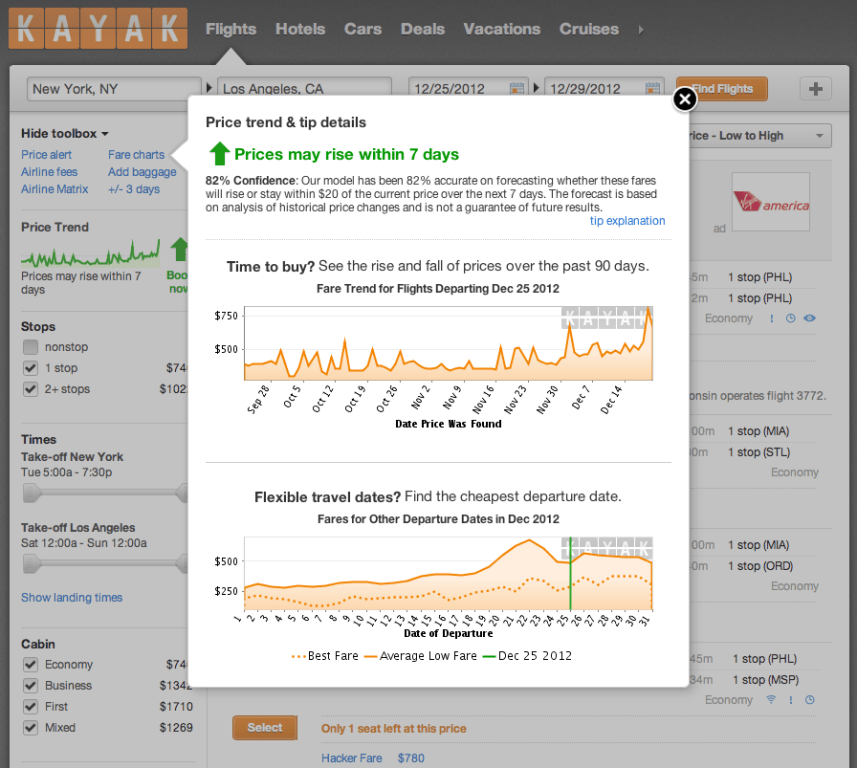The width and height of the screenshot is (857, 768).
Task: Uncheck the Business cabin checkbox
Action: (31, 686)
